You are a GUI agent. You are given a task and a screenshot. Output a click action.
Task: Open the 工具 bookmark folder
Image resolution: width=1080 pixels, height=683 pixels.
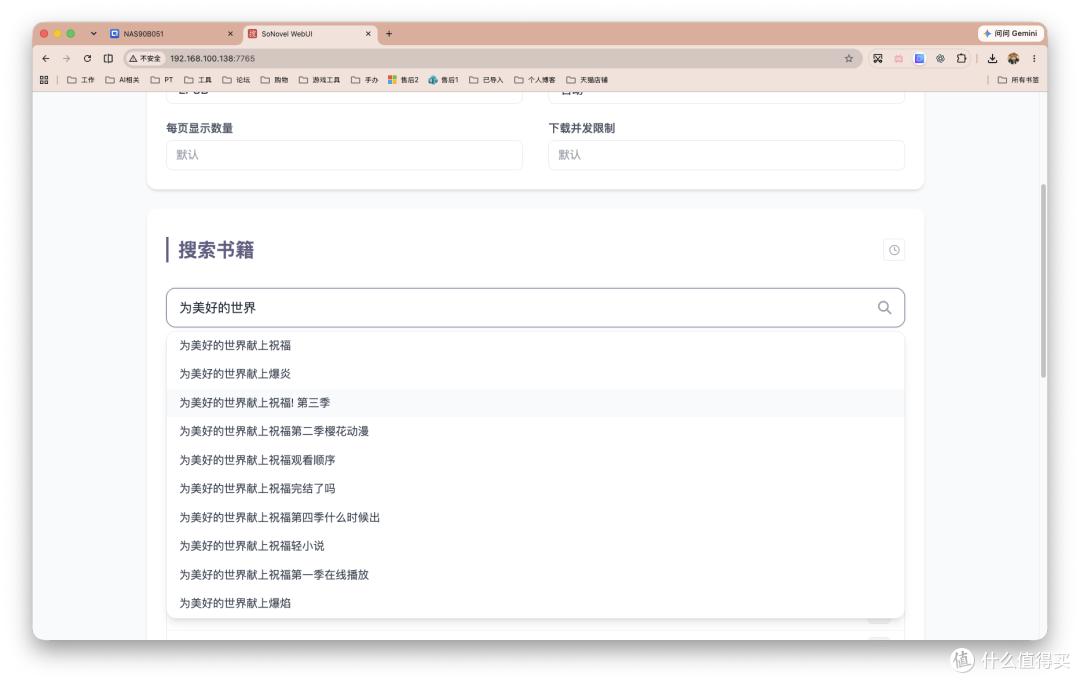(198, 80)
